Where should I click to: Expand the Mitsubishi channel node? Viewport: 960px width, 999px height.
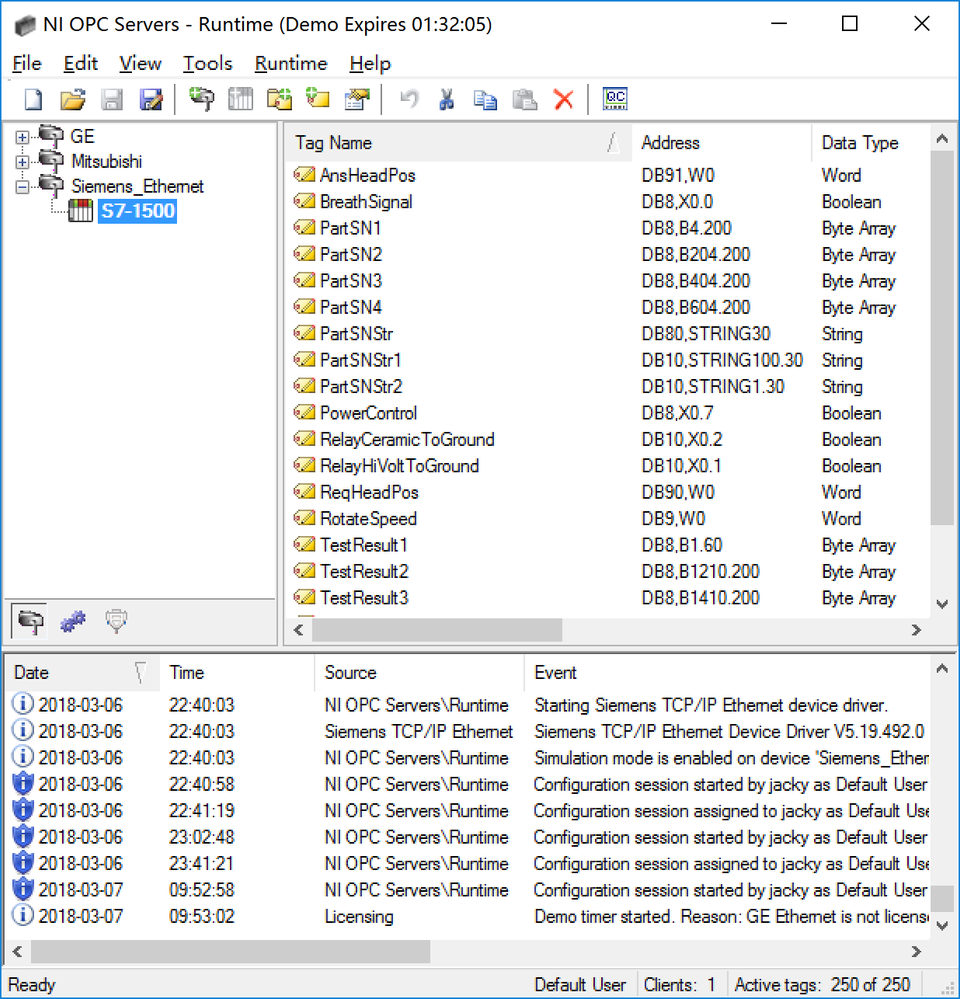pos(22,162)
